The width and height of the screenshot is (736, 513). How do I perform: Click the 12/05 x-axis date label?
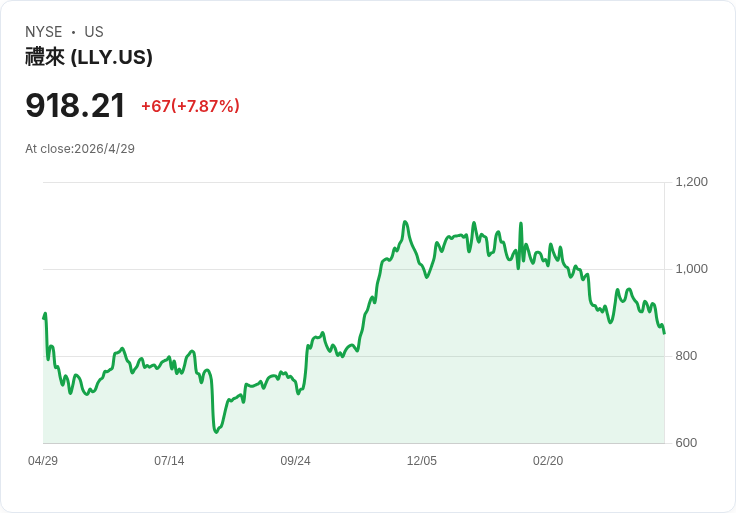[x=422, y=461]
